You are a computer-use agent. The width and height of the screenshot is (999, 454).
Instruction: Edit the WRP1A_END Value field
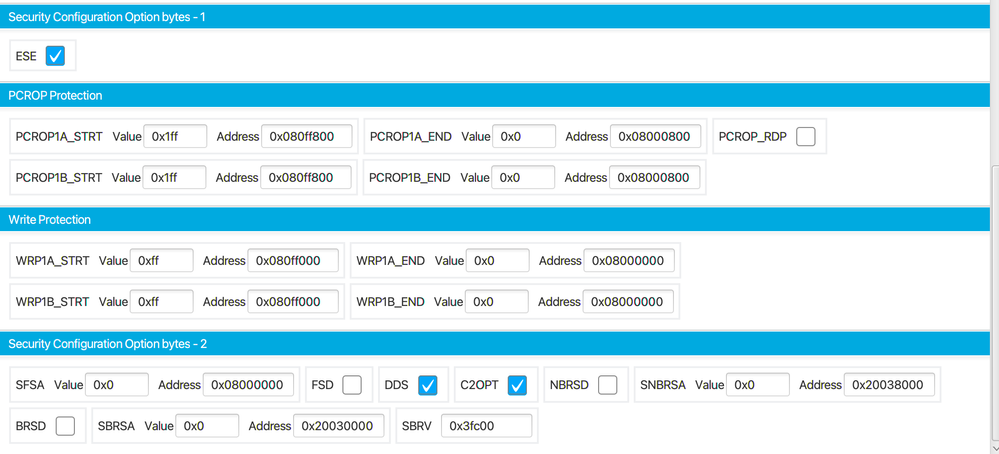(498, 260)
